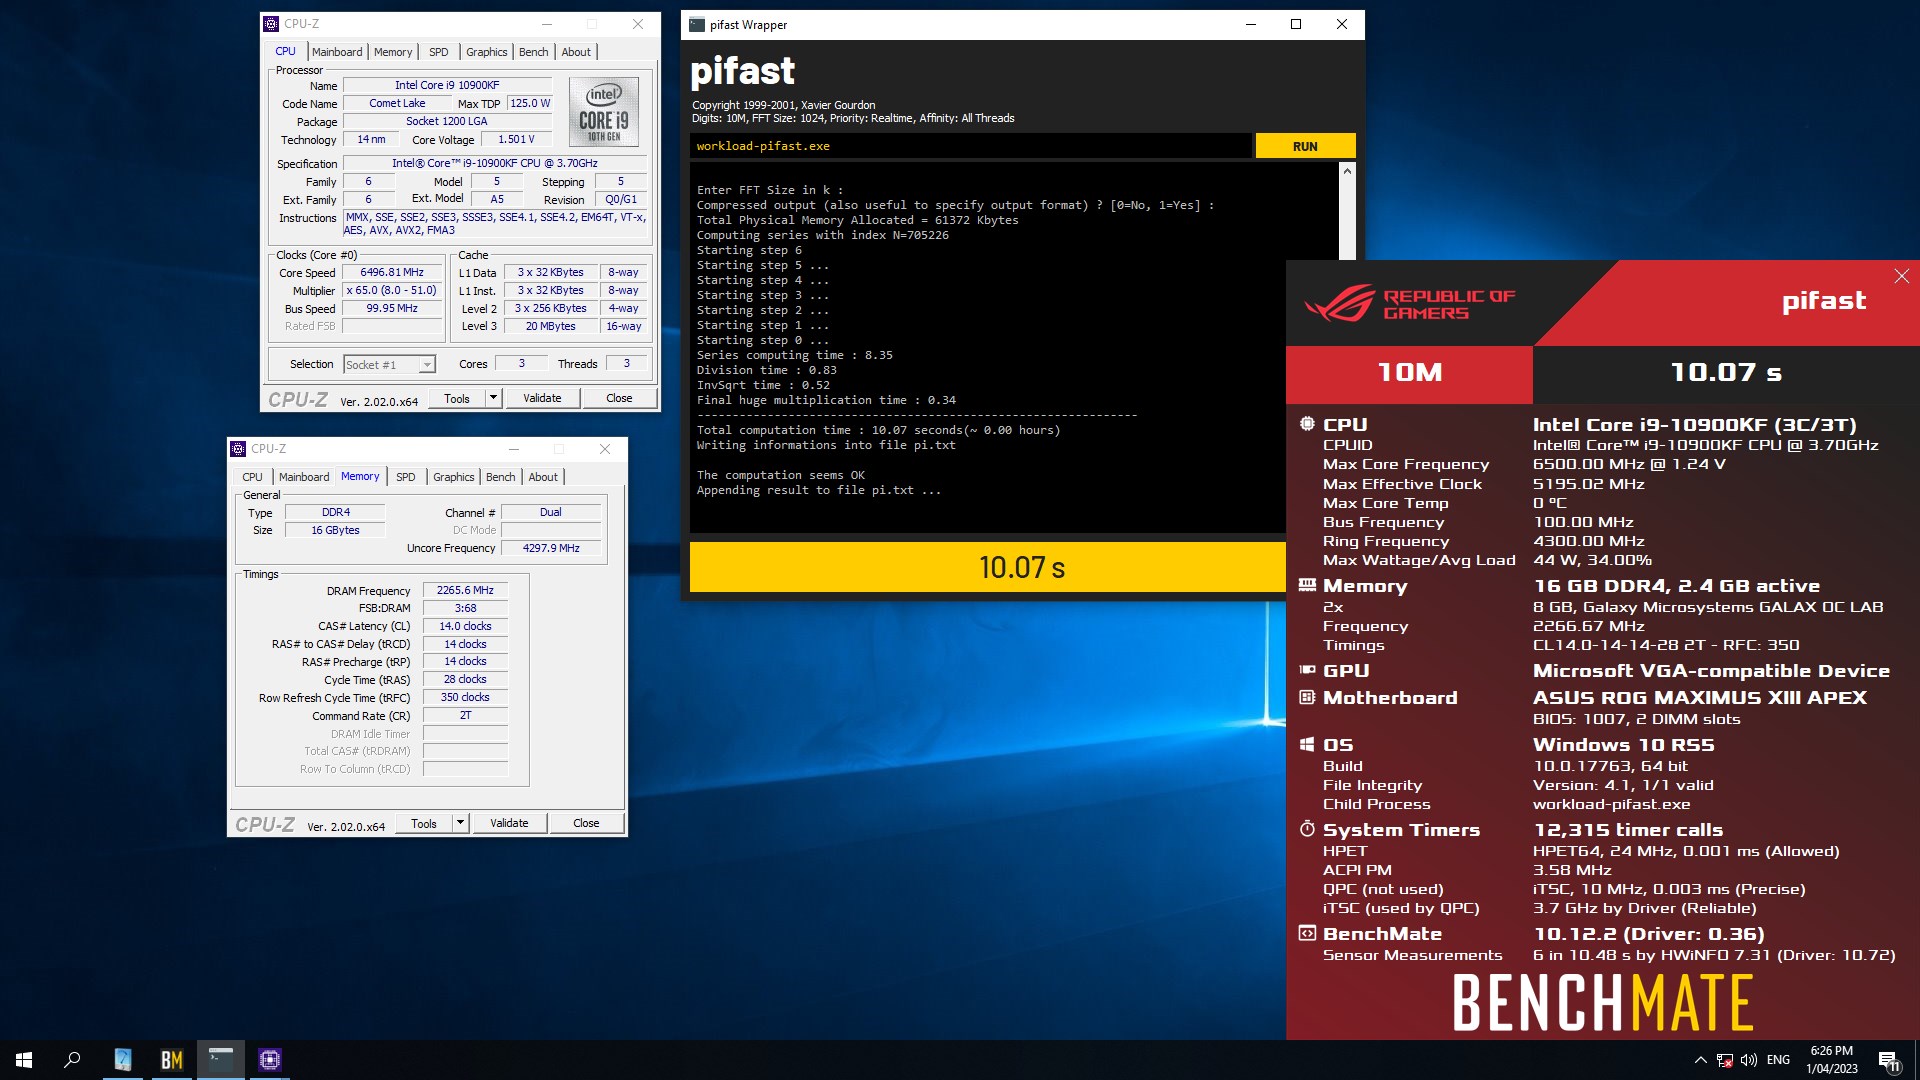1920x1080 pixels.
Task: Open CPU-Z taskbar icon
Action: pyautogui.click(x=270, y=1060)
